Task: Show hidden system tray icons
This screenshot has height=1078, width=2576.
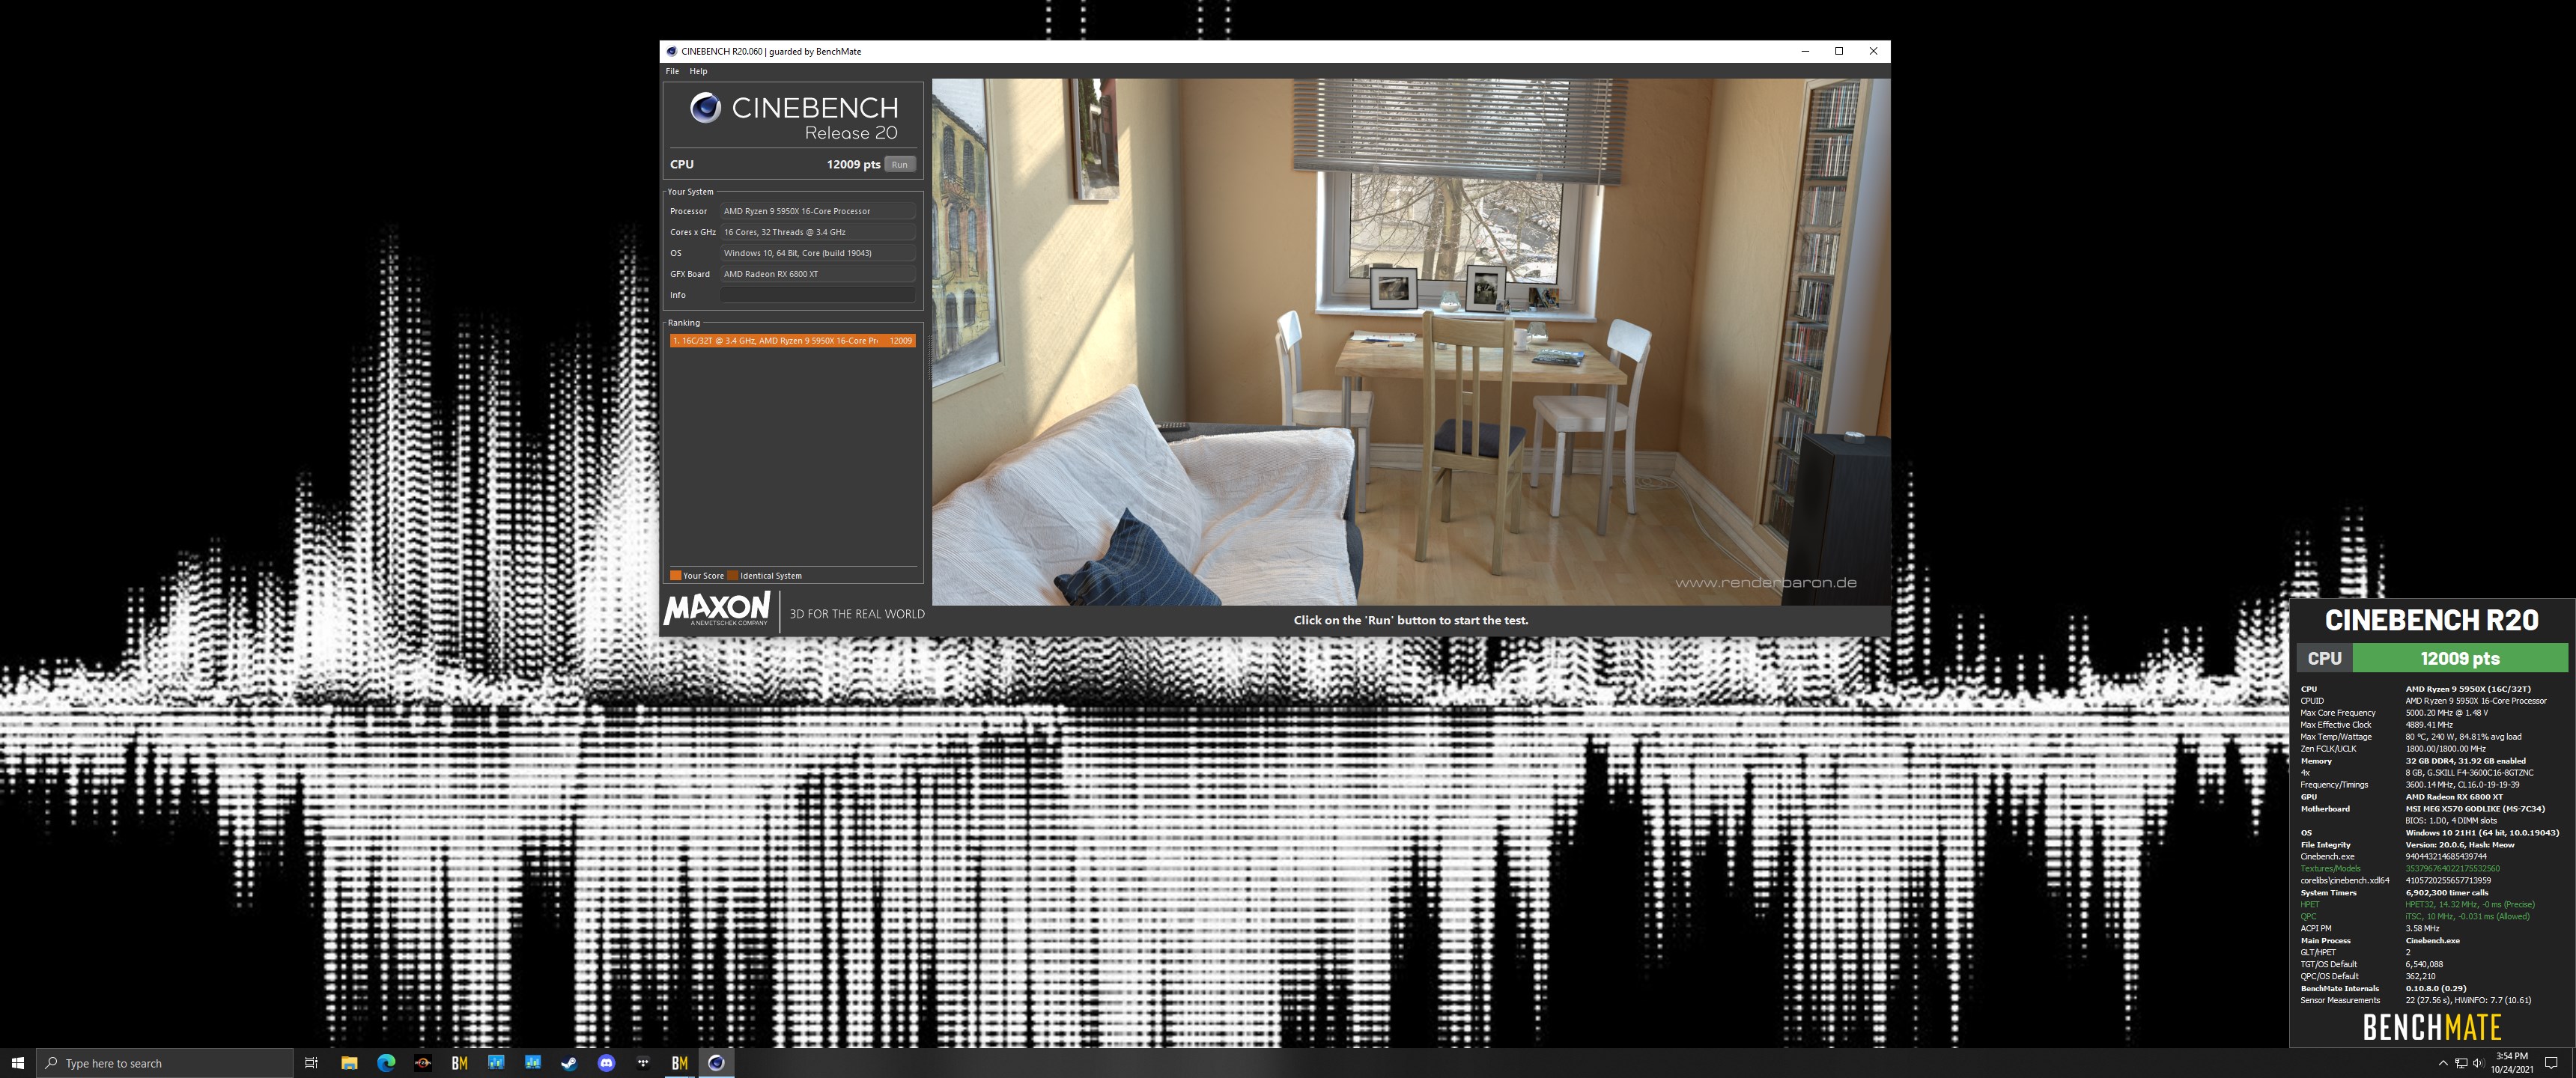Action: tap(2443, 1063)
